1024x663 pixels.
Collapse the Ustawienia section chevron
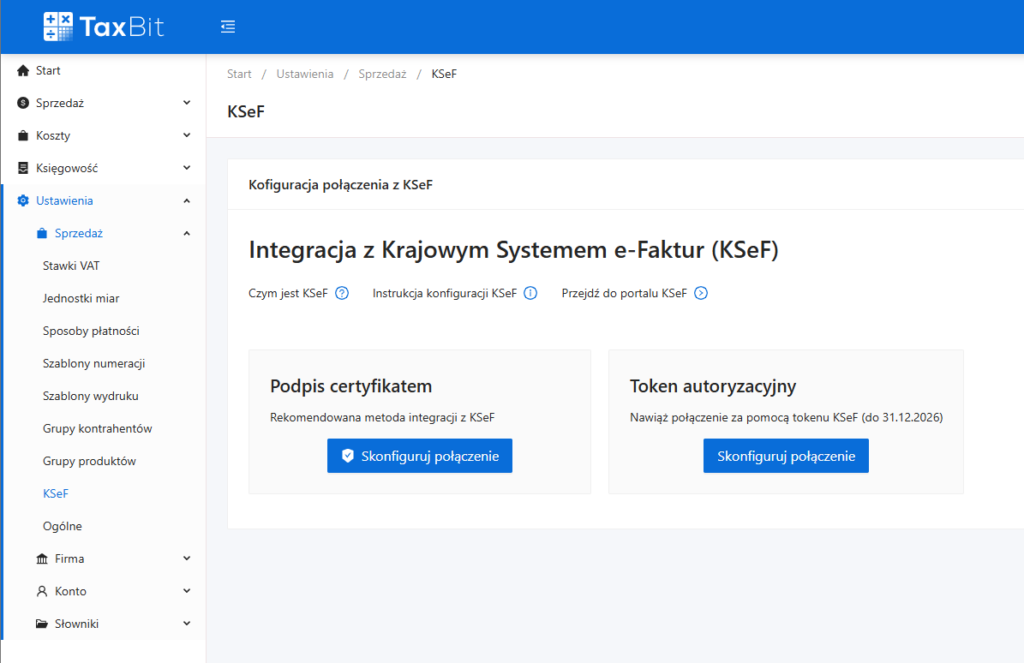pyautogui.click(x=187, y=201)
